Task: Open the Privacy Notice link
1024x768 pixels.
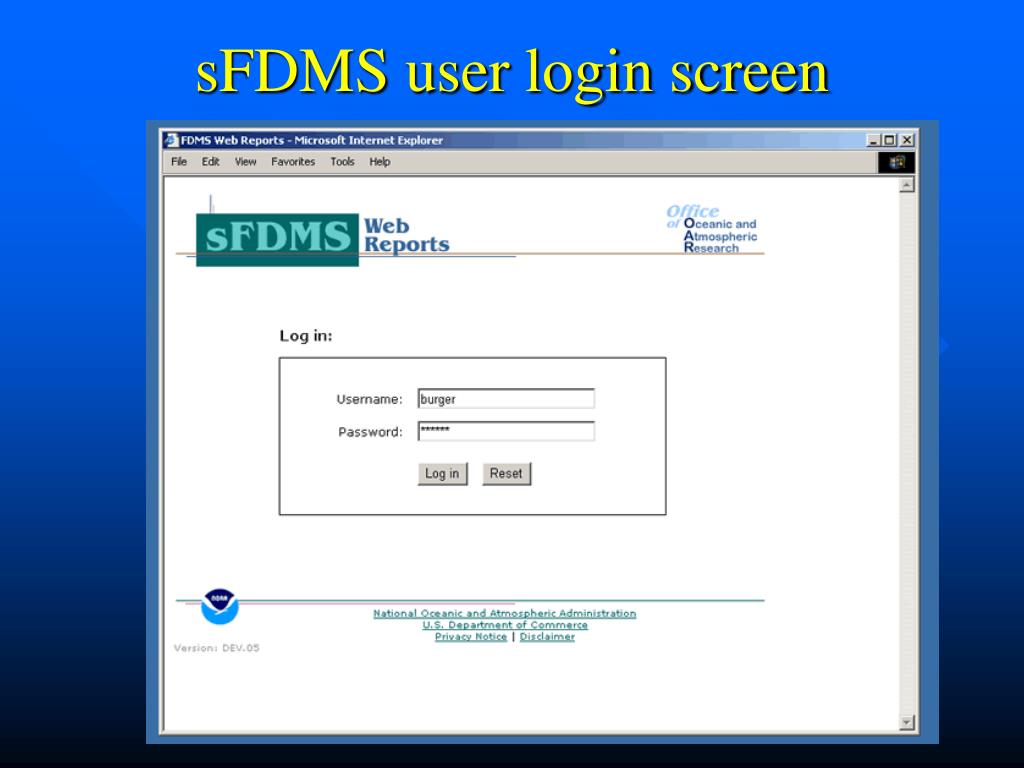Action: pyautogui.click(x=471, y=637)
